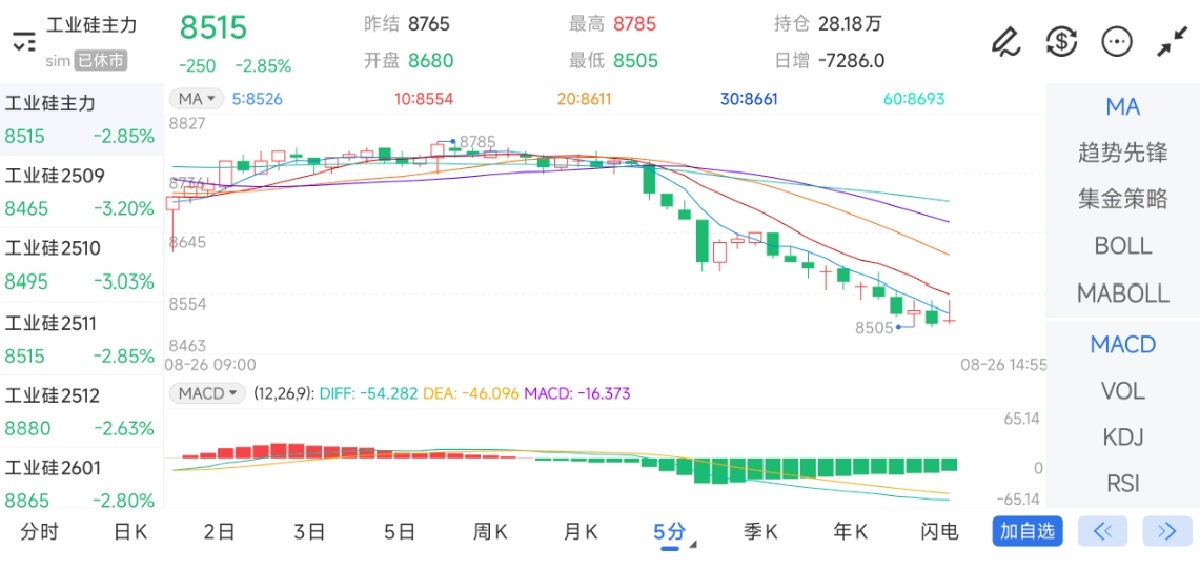This screenshot has width=1200, height=567.
Task: Tap the 工业硅主力 title in header
Action: tap(92, 26)
